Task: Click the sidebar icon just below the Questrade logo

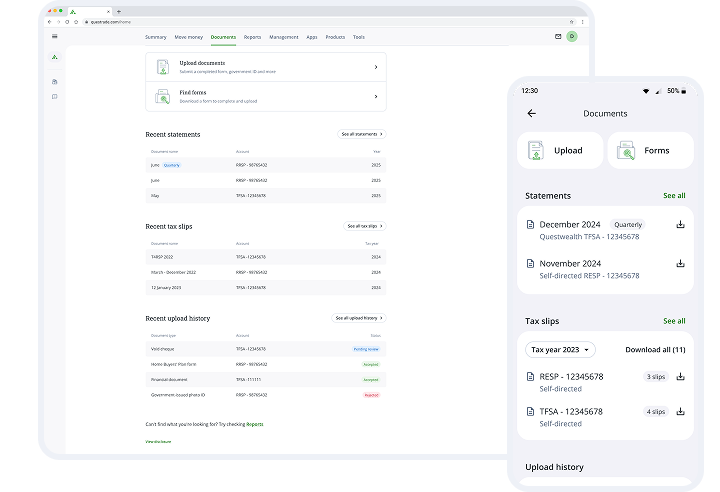Action: (55, 81)
